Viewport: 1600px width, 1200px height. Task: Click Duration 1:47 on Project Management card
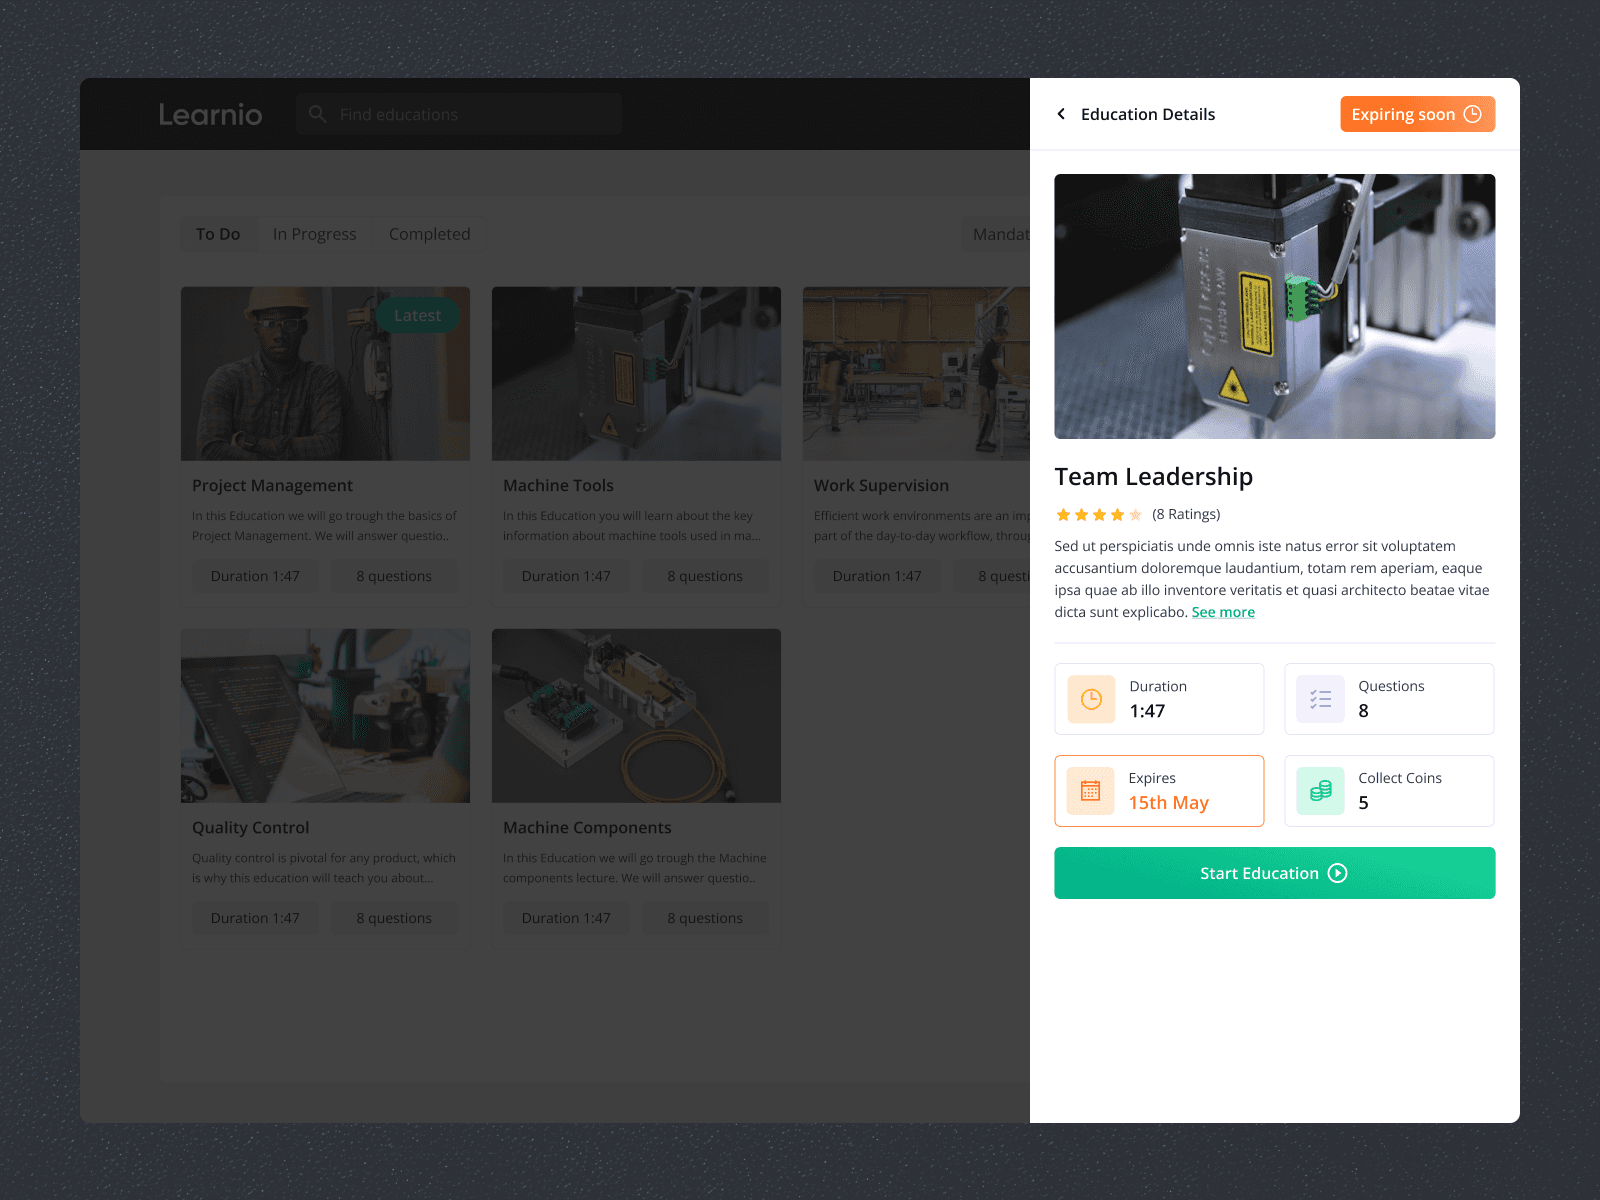pos(255,576)
